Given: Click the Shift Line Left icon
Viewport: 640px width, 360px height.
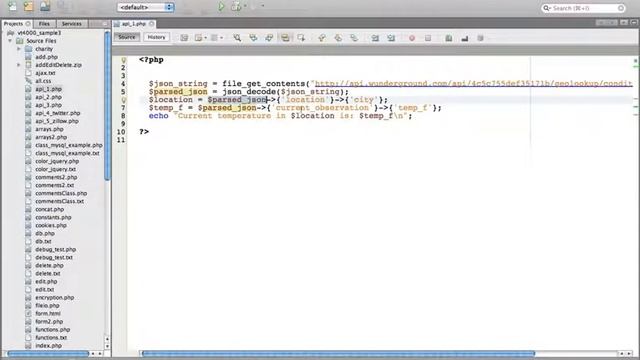Looking at the screenshot, I should point(375,38).
